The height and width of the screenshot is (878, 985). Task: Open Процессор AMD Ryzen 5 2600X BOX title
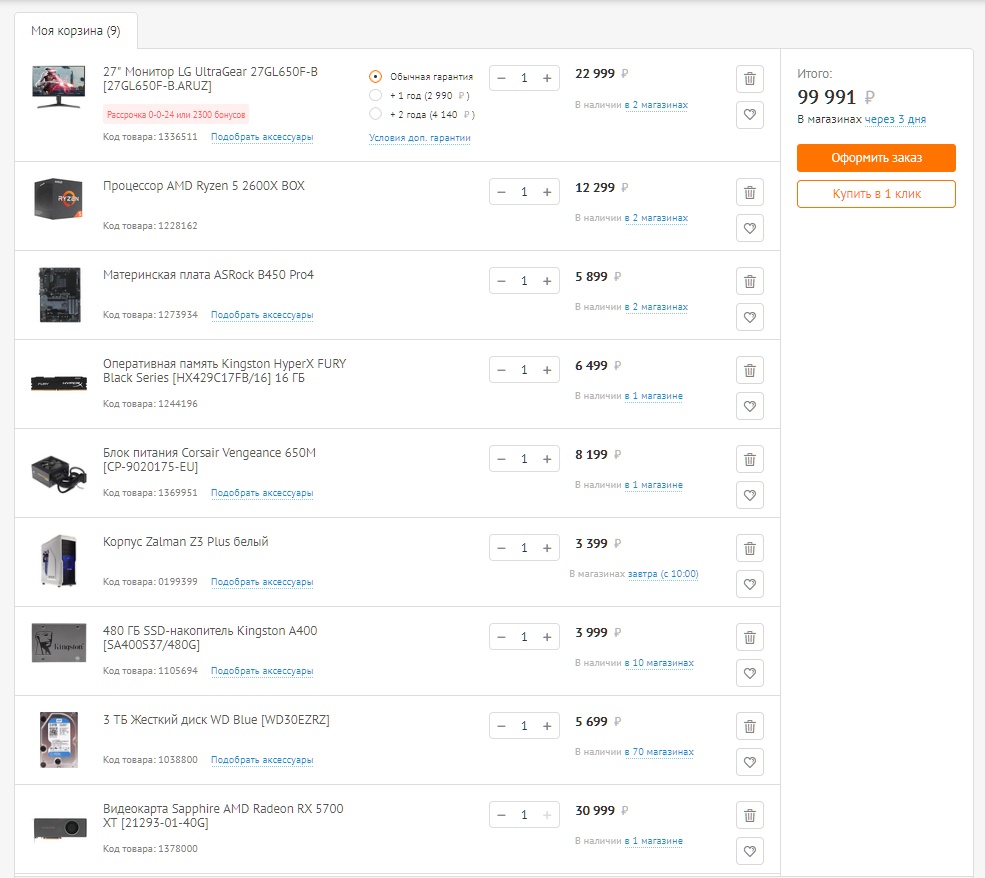[204, 186]
